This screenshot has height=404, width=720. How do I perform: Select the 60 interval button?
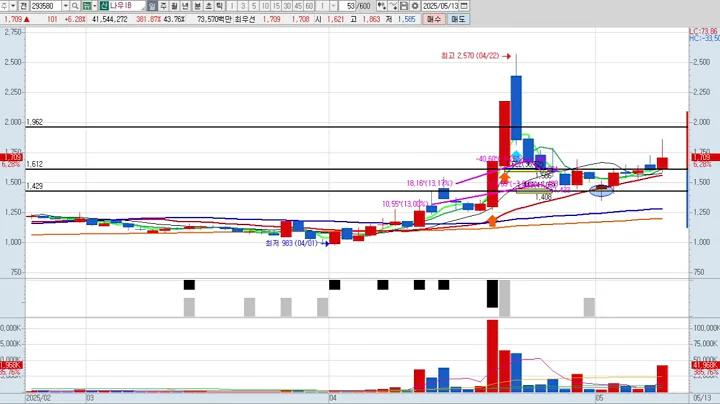click(309, 6)
